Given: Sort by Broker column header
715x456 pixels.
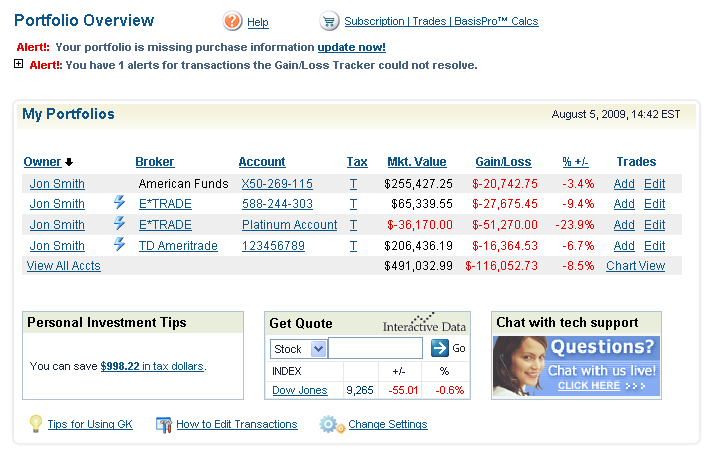Looking at the screenshot, I should pos(155,162).
